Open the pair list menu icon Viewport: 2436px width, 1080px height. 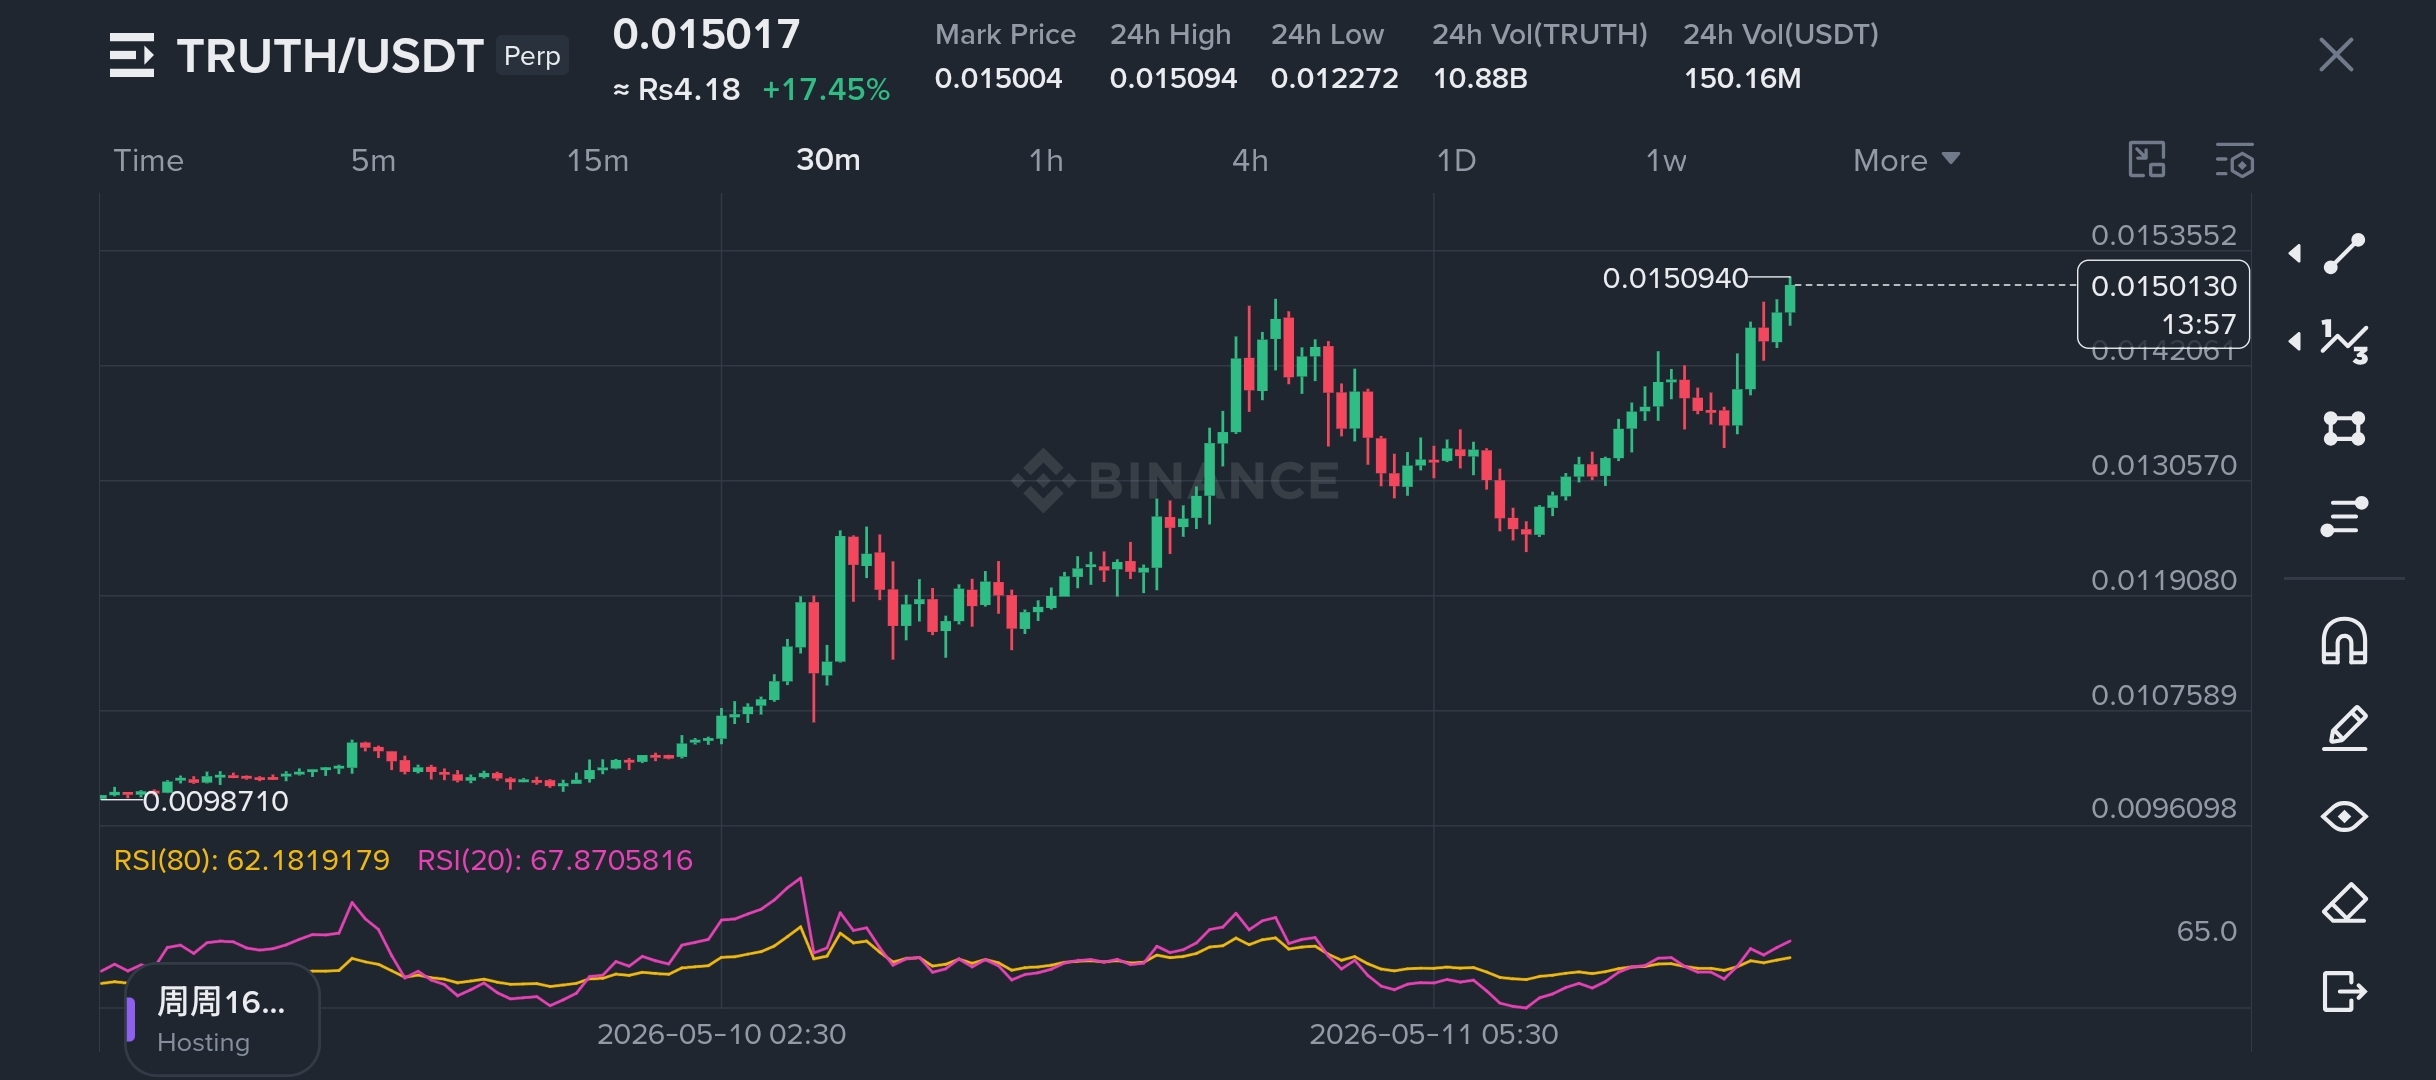(x=132, y=55)
